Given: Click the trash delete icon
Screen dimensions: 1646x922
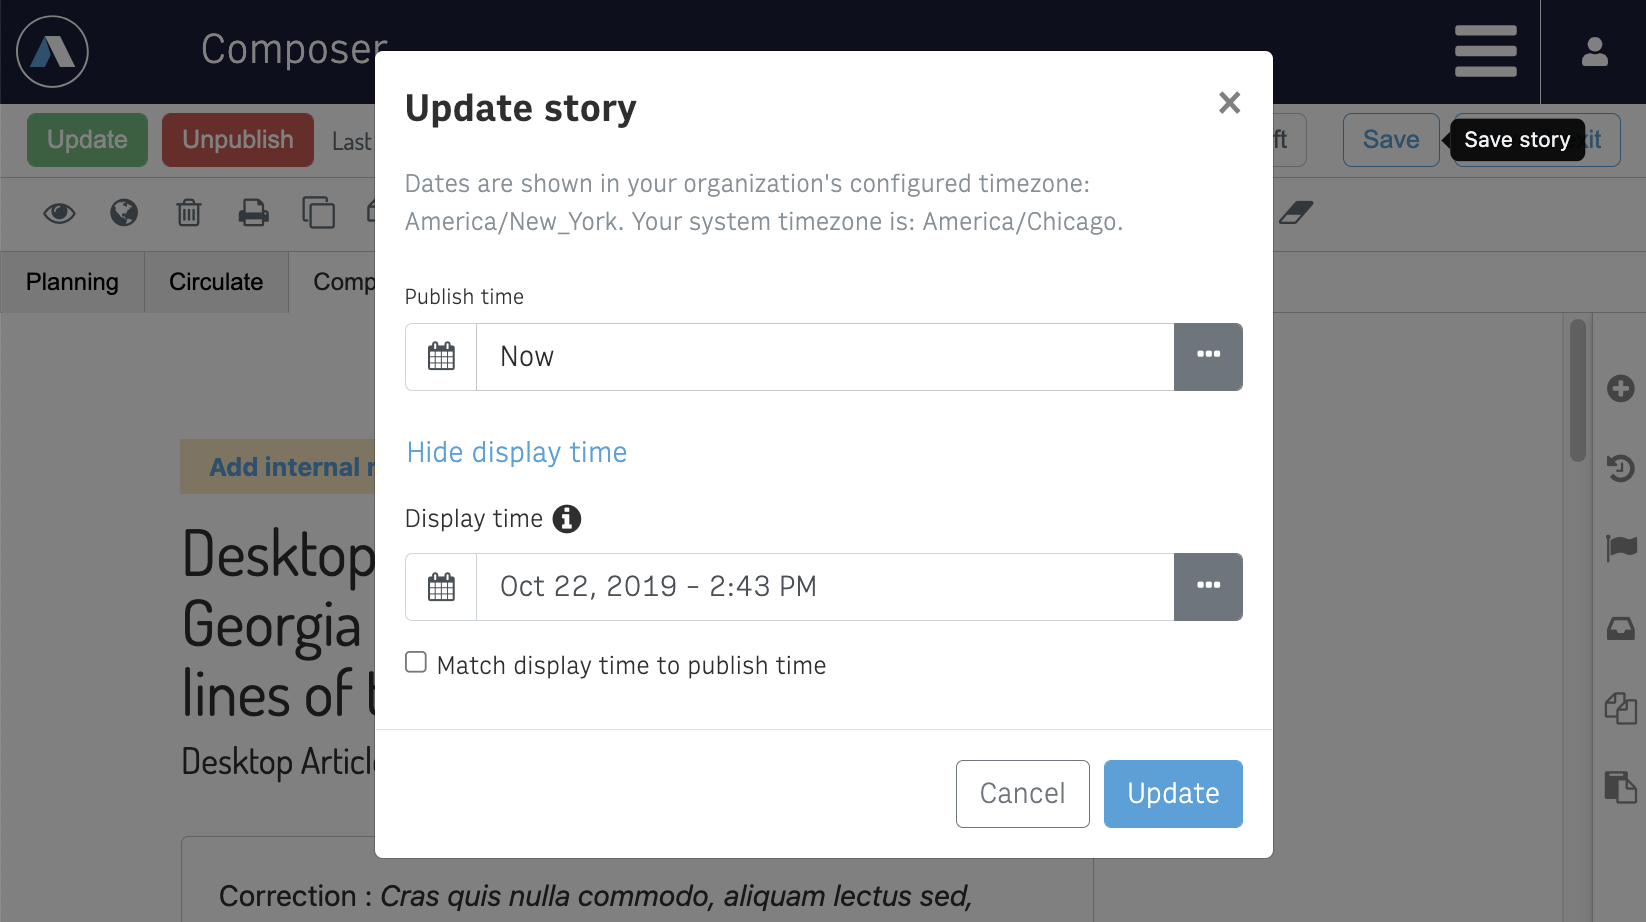Looking at the screenshot, I should pyautogui.click(x=188, y=212).
